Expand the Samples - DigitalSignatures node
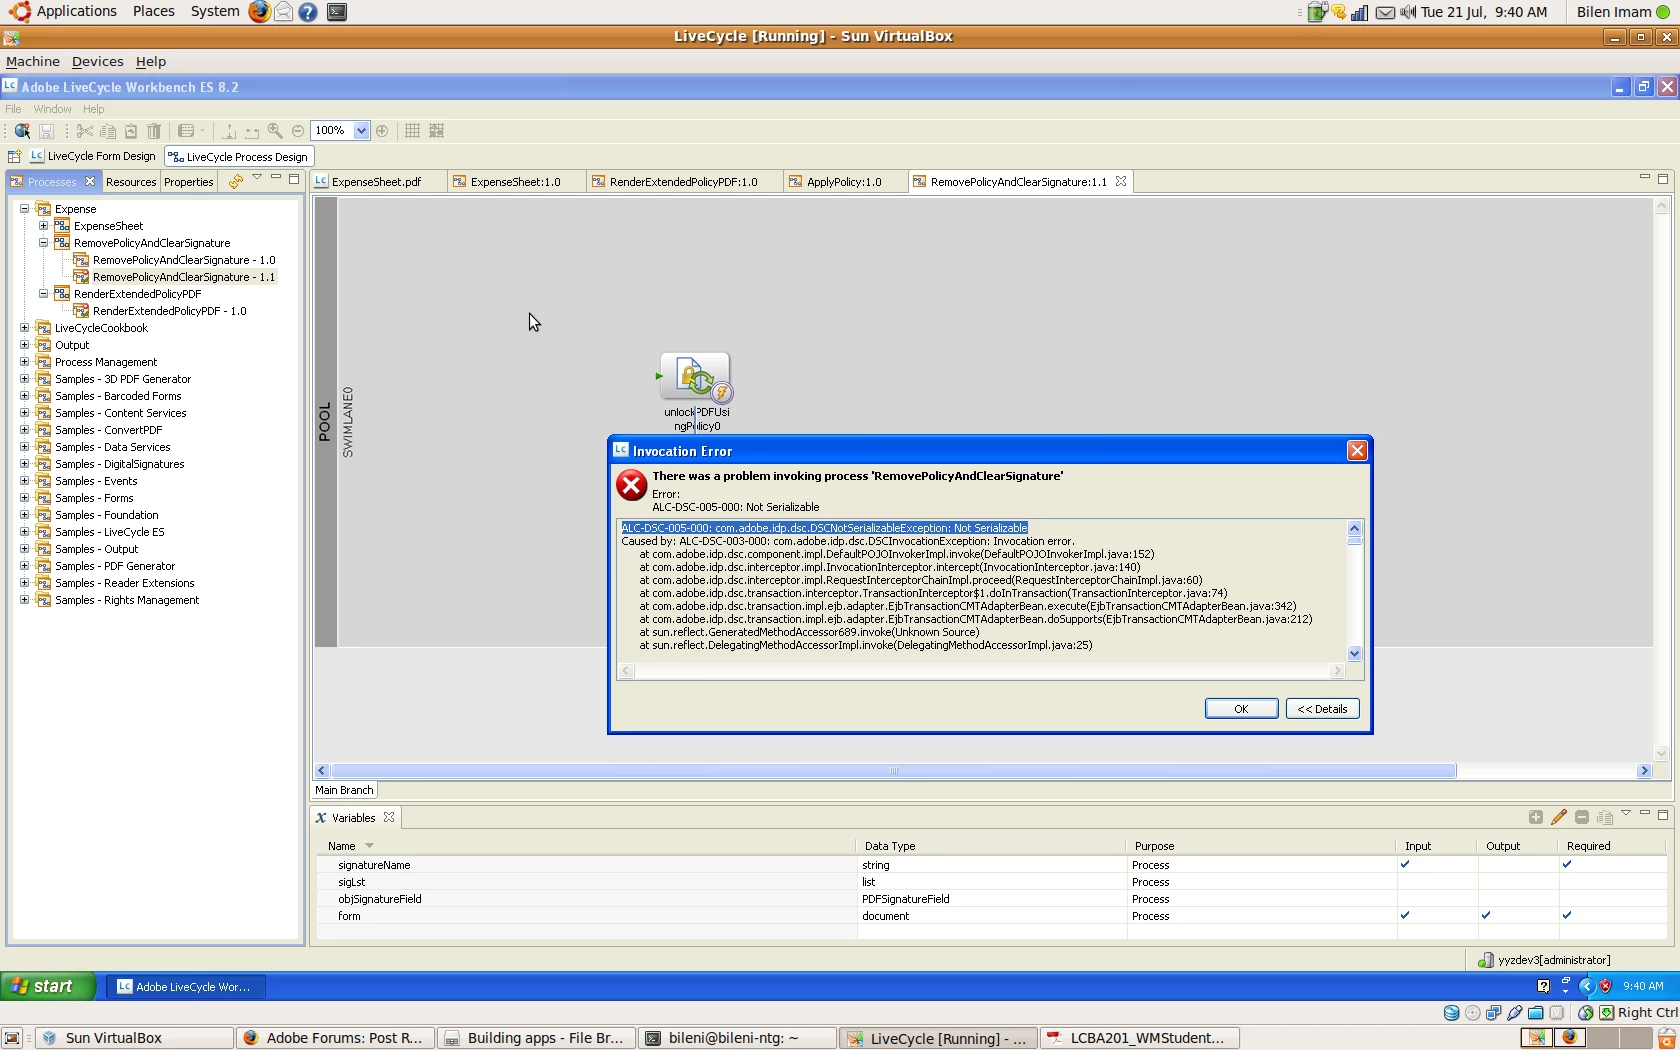Image resolution: width=1680 pixels, height=1050 pixels. point(24,464)
